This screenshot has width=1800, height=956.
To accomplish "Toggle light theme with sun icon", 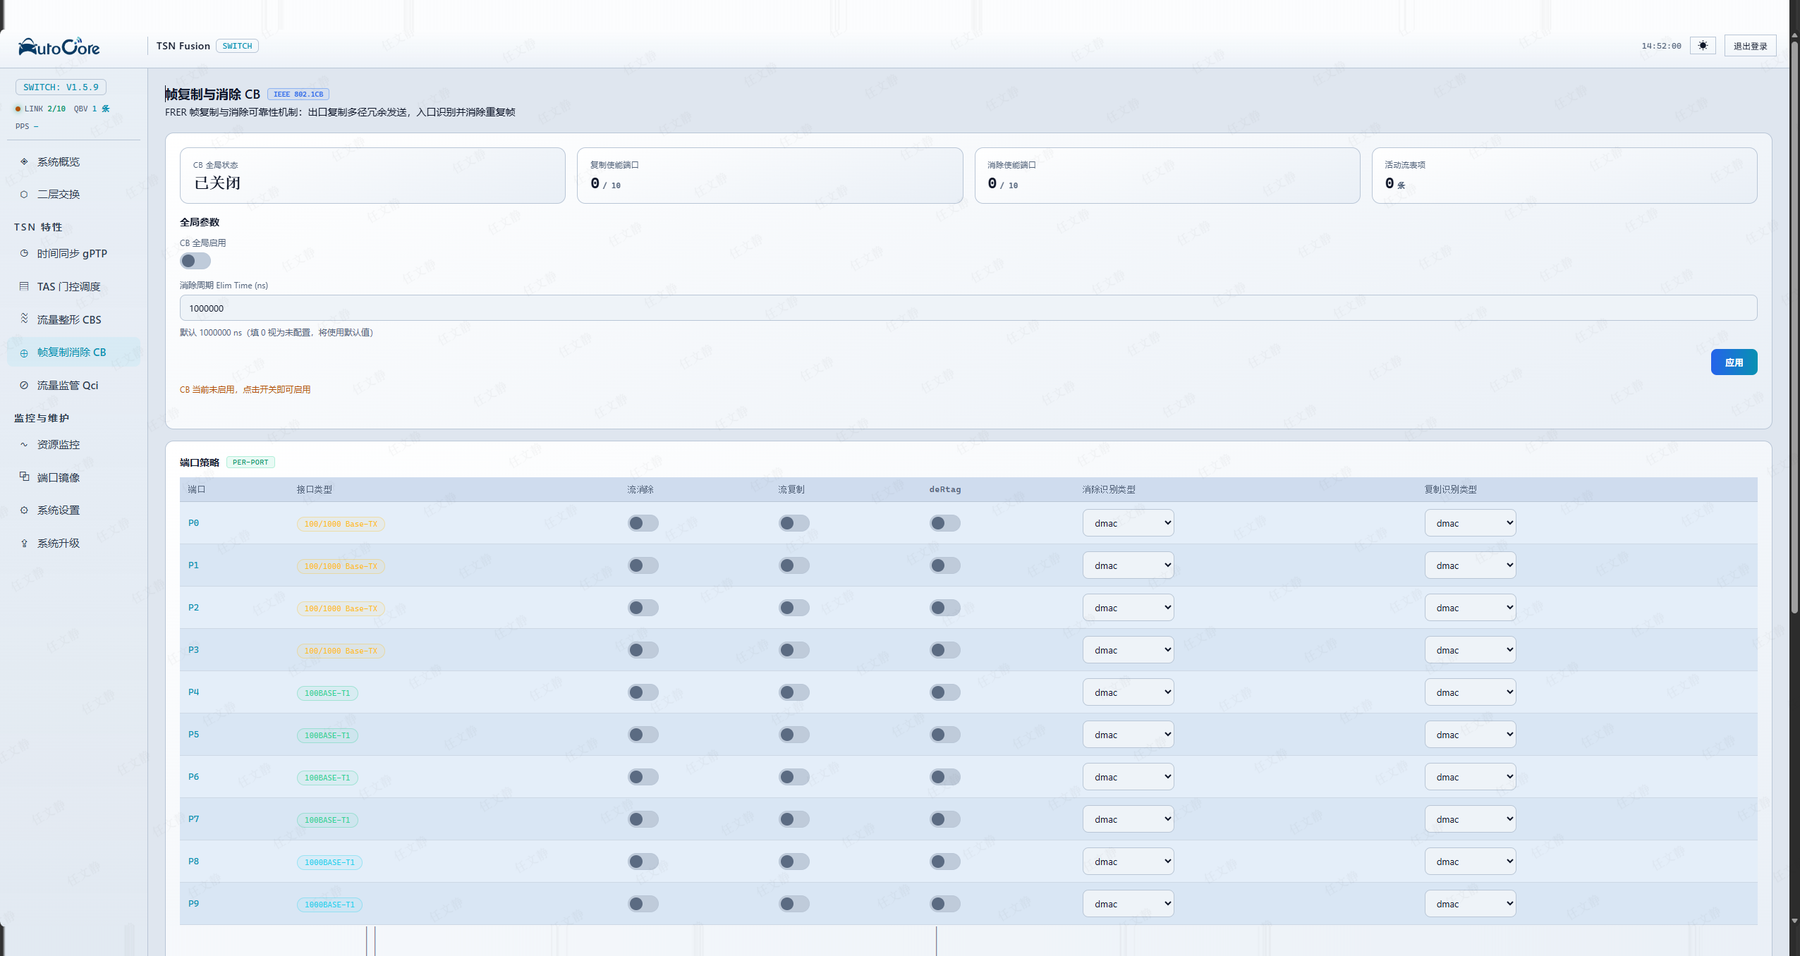I will coord(1703,46).
